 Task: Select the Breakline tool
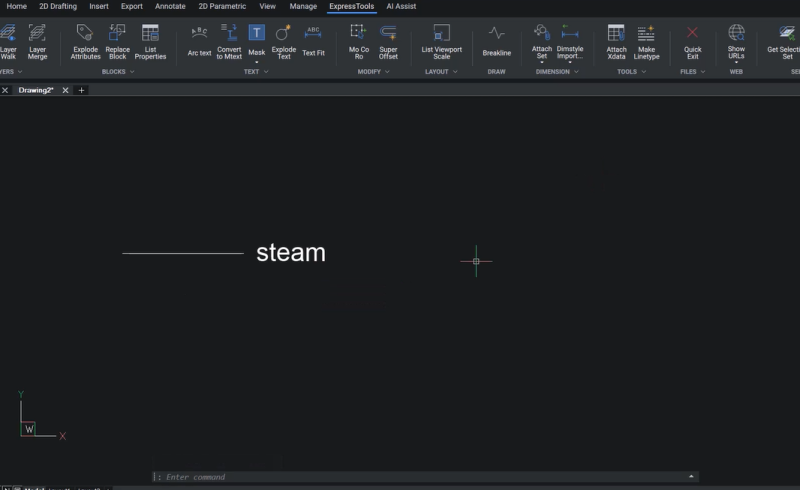click(x=496, y=42)
